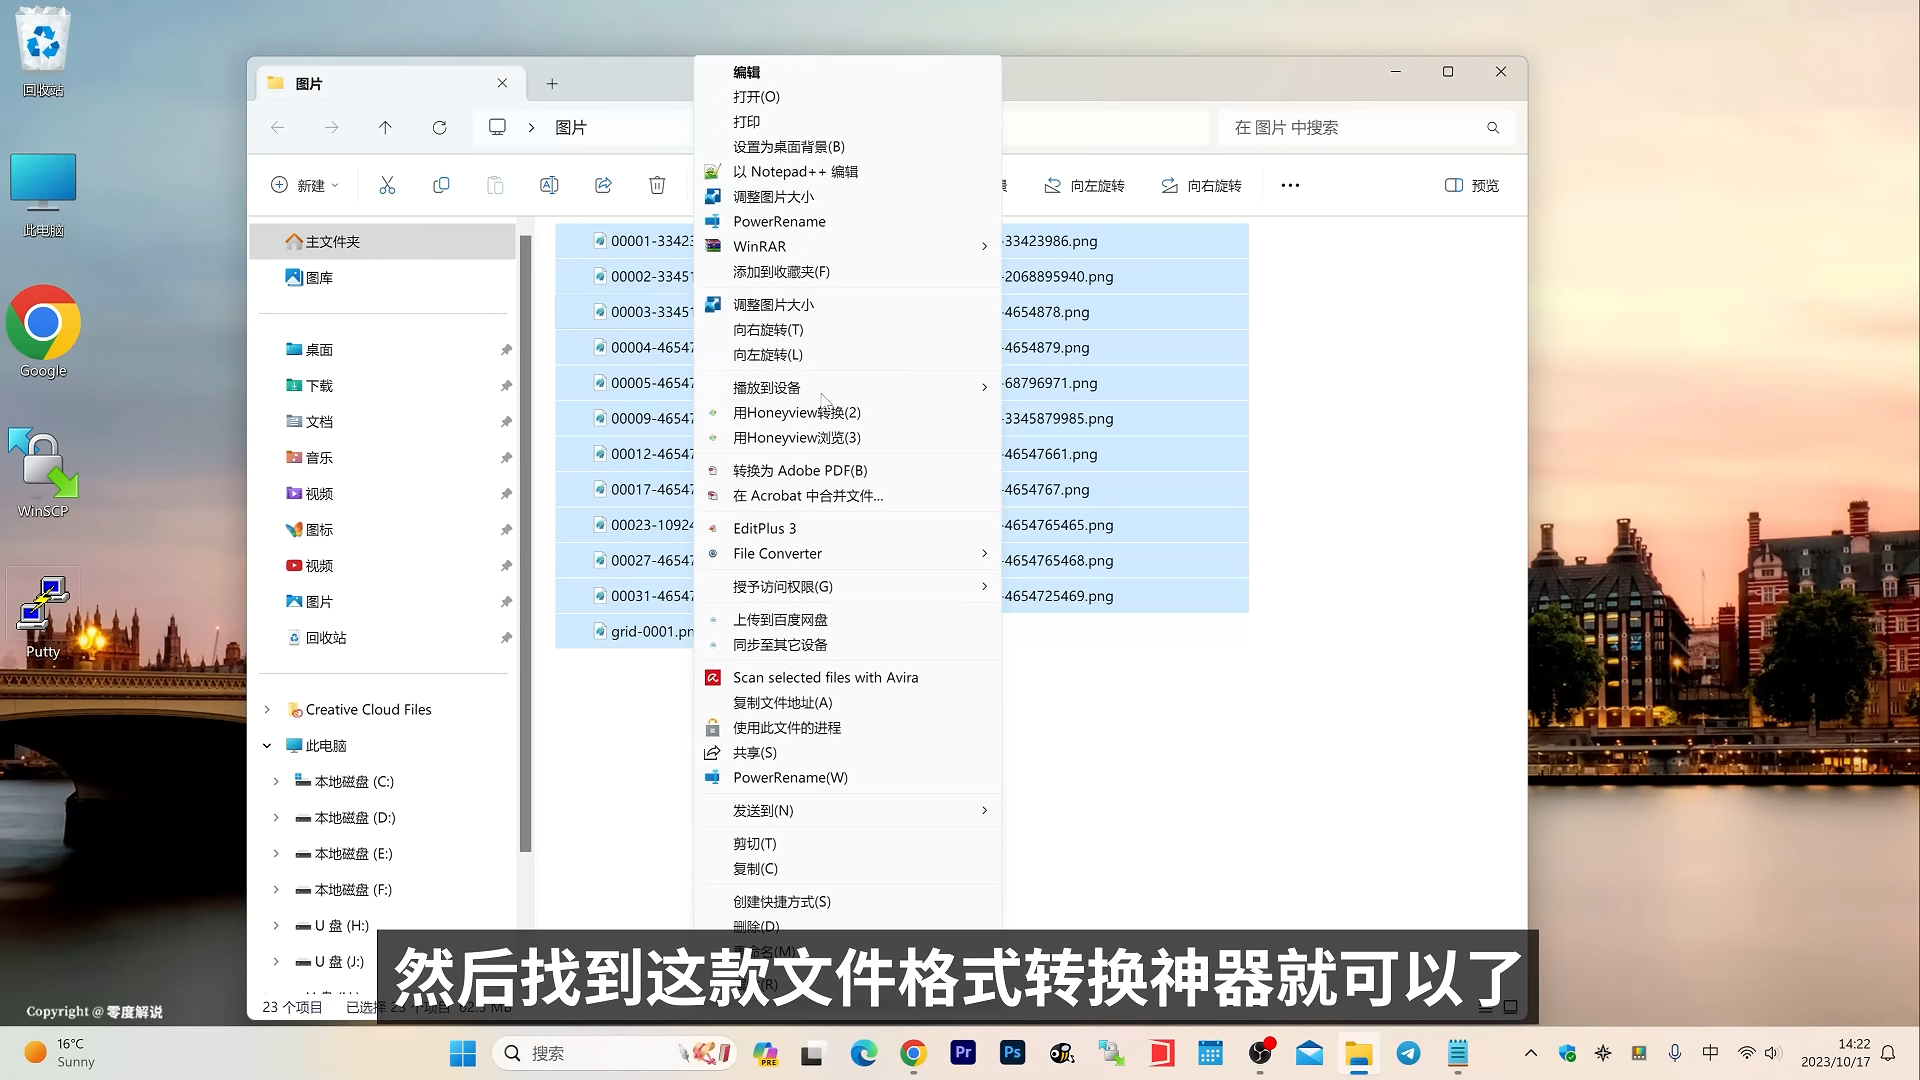
Task: Click the Refresh icon in navigation bar
Action: click(439, 128)
